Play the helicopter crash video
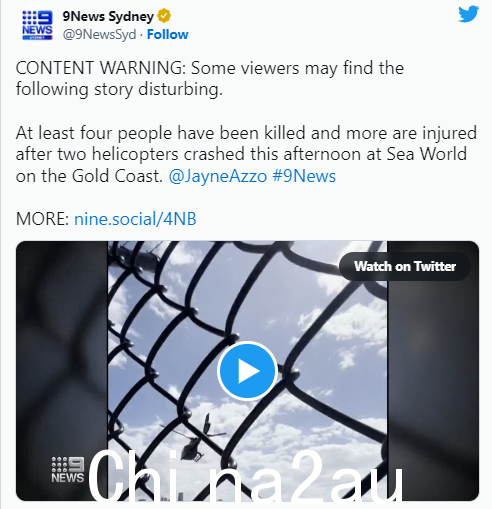This screenshot has width=492, height=509. point(247,371)
